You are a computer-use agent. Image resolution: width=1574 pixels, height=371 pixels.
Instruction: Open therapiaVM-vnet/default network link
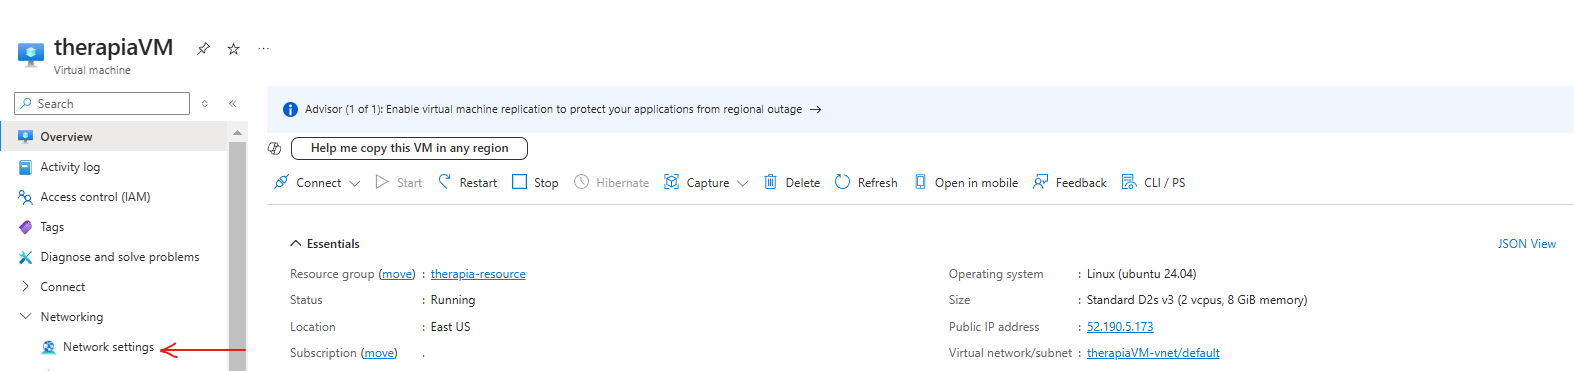point(1153,353)
